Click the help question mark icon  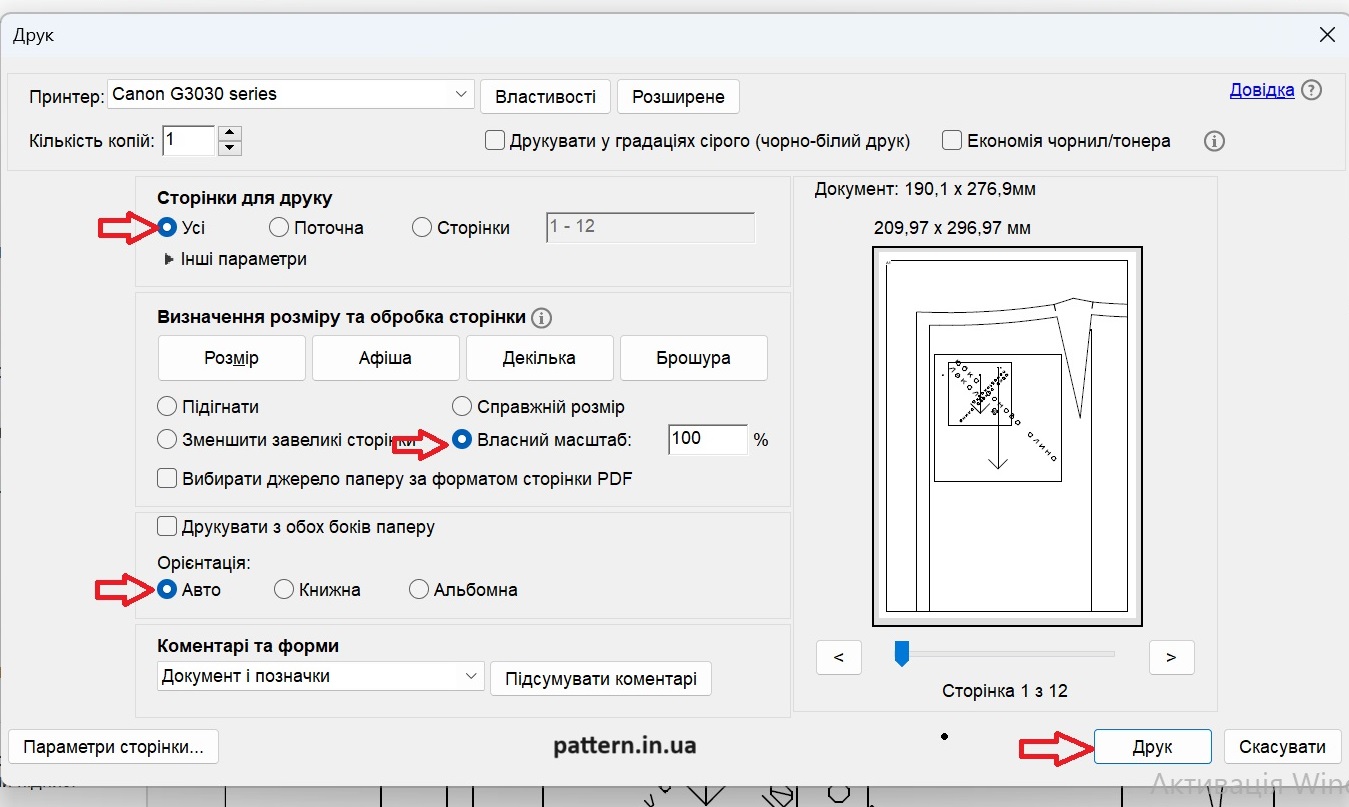1312,90
